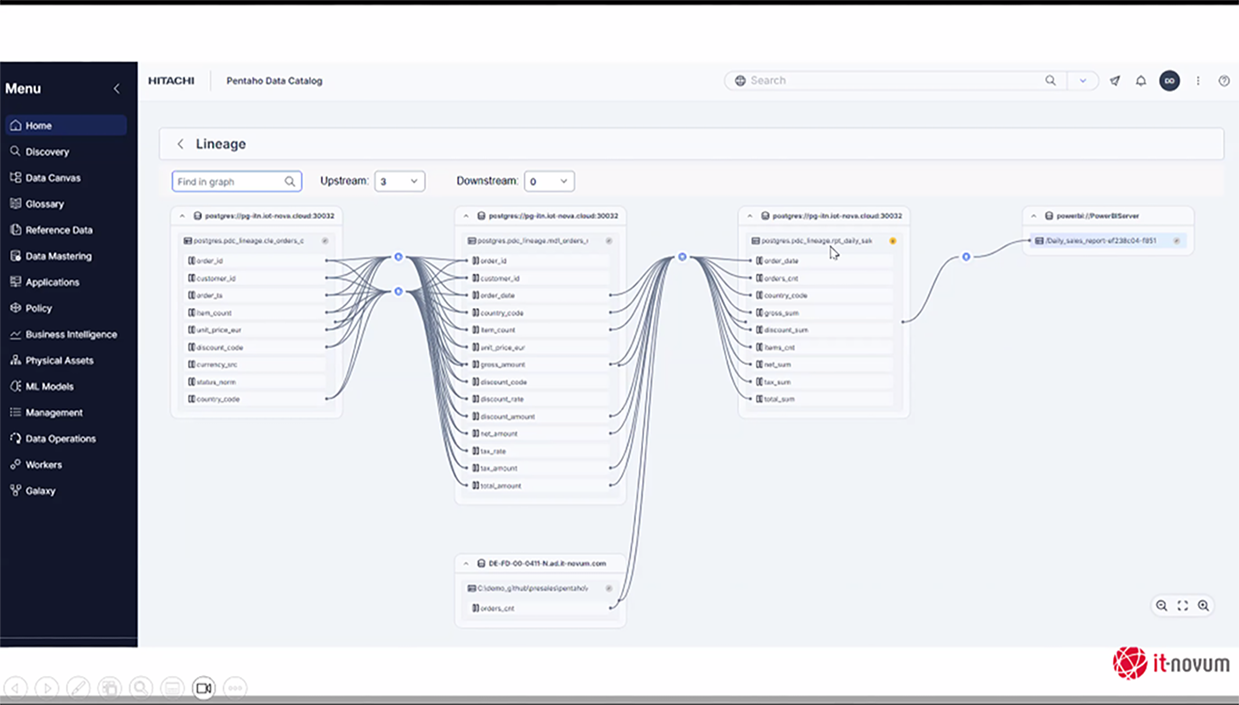Select the Daily_sales_report node in PowerBIServer

coord(1100,241)
